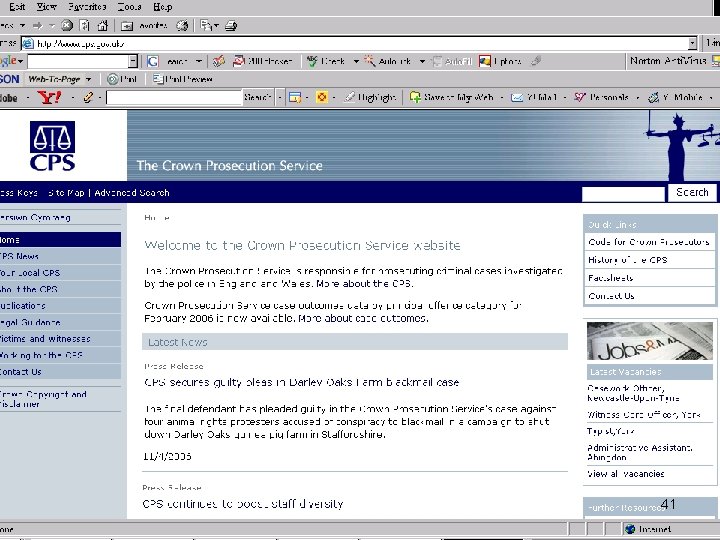Click the Save to My Web icon
720x540 pixels.
pos(415,97)
